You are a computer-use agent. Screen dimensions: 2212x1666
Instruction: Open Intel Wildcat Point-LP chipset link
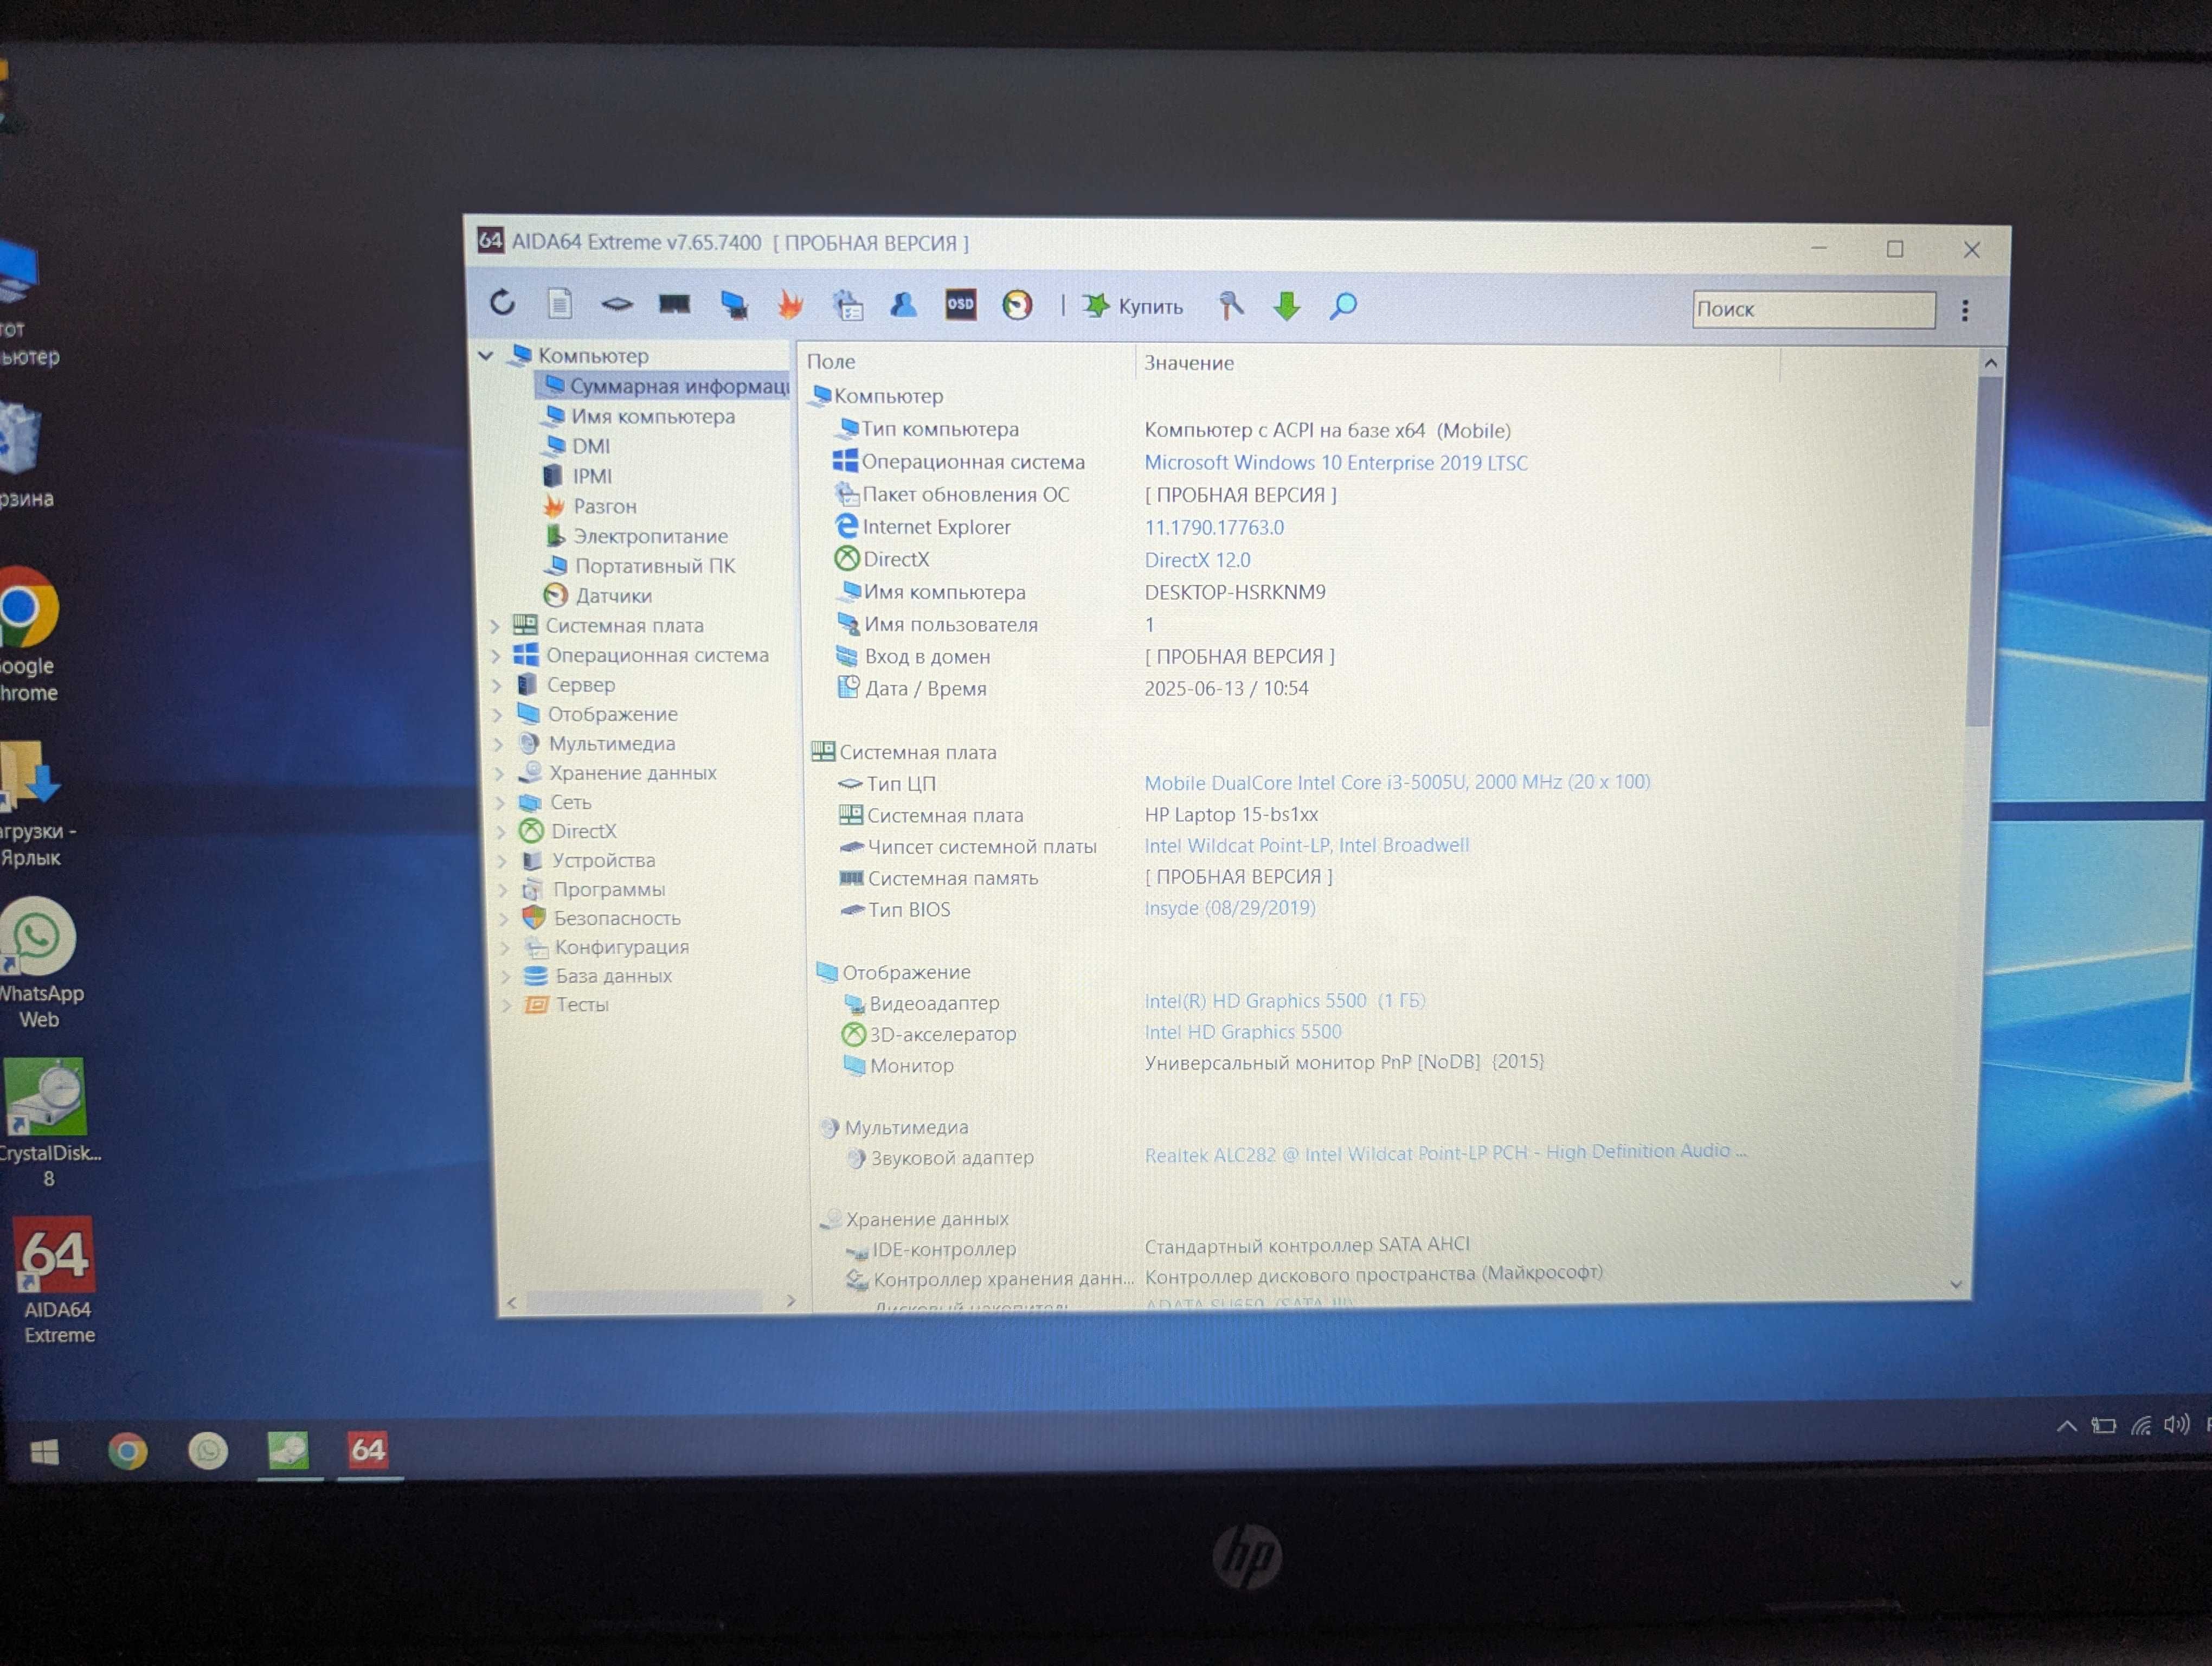(x=1307, y=845)
